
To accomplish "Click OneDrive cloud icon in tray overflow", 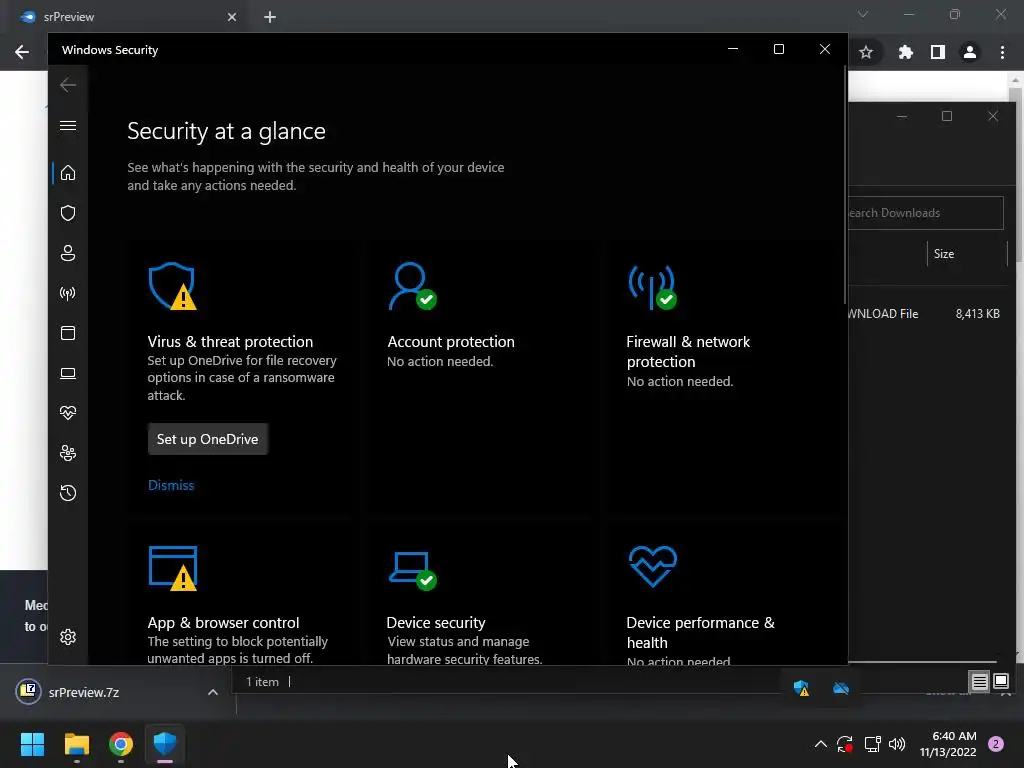I will [841, 688].
